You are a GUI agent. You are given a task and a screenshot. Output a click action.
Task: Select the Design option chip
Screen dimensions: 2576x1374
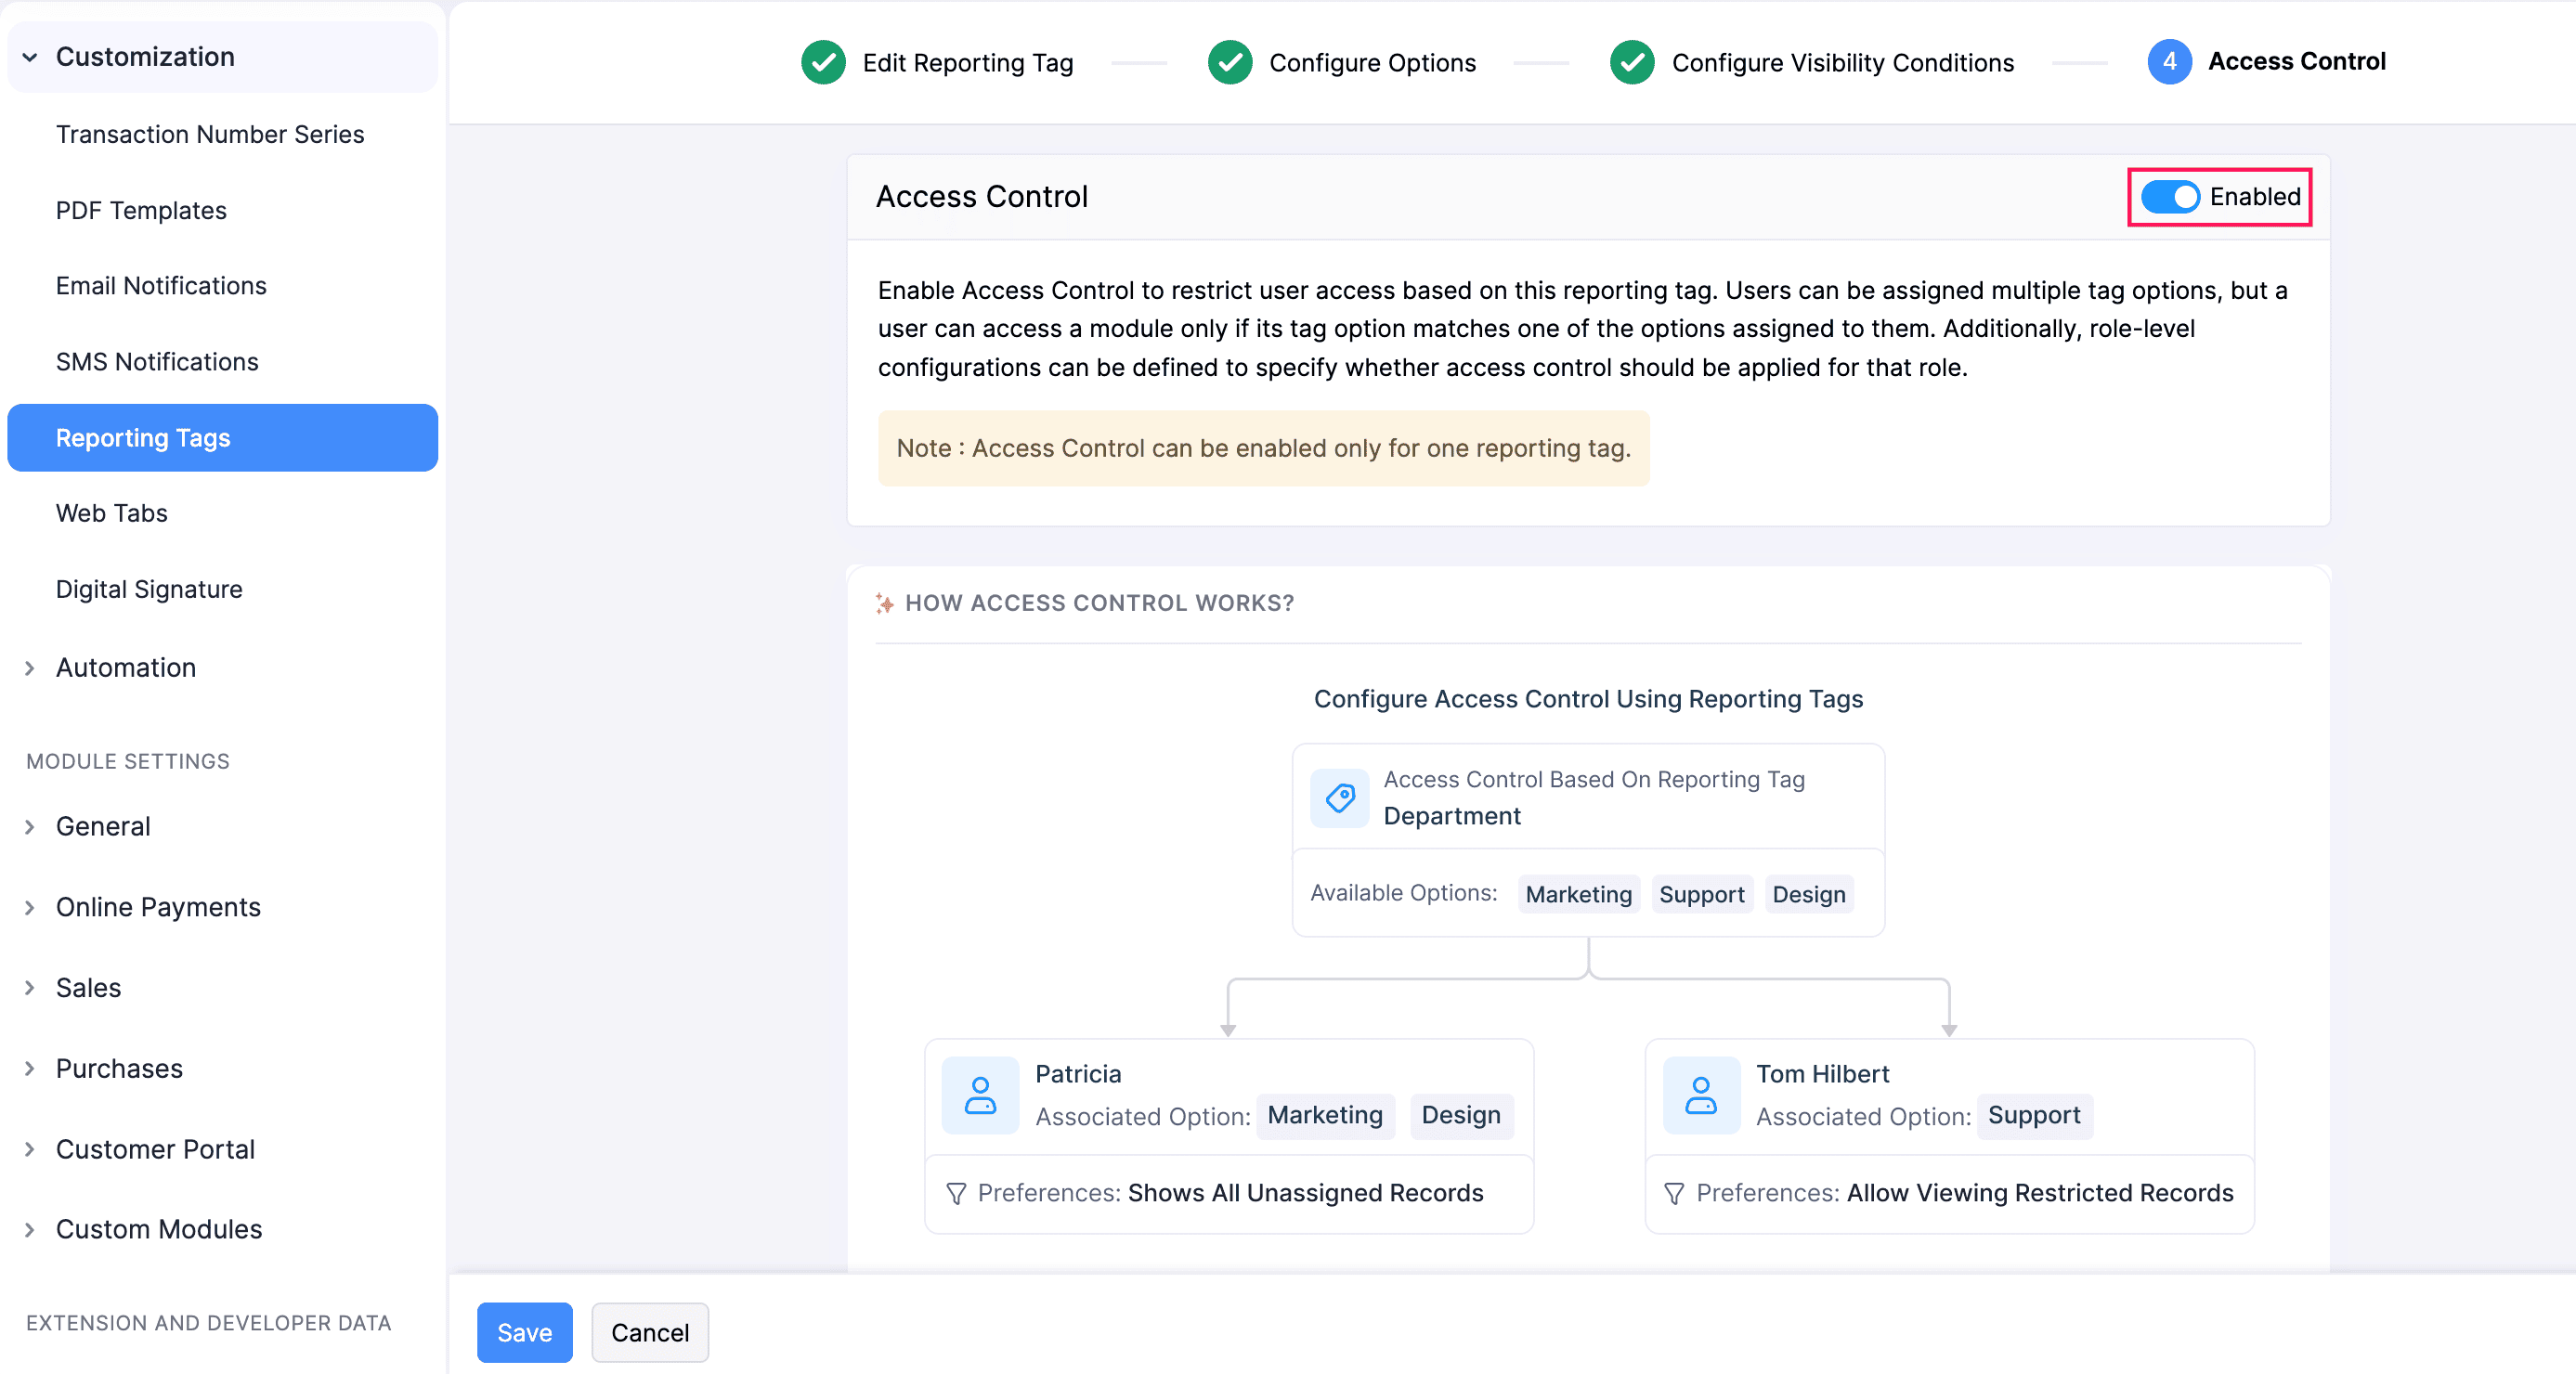[1809, 893]
